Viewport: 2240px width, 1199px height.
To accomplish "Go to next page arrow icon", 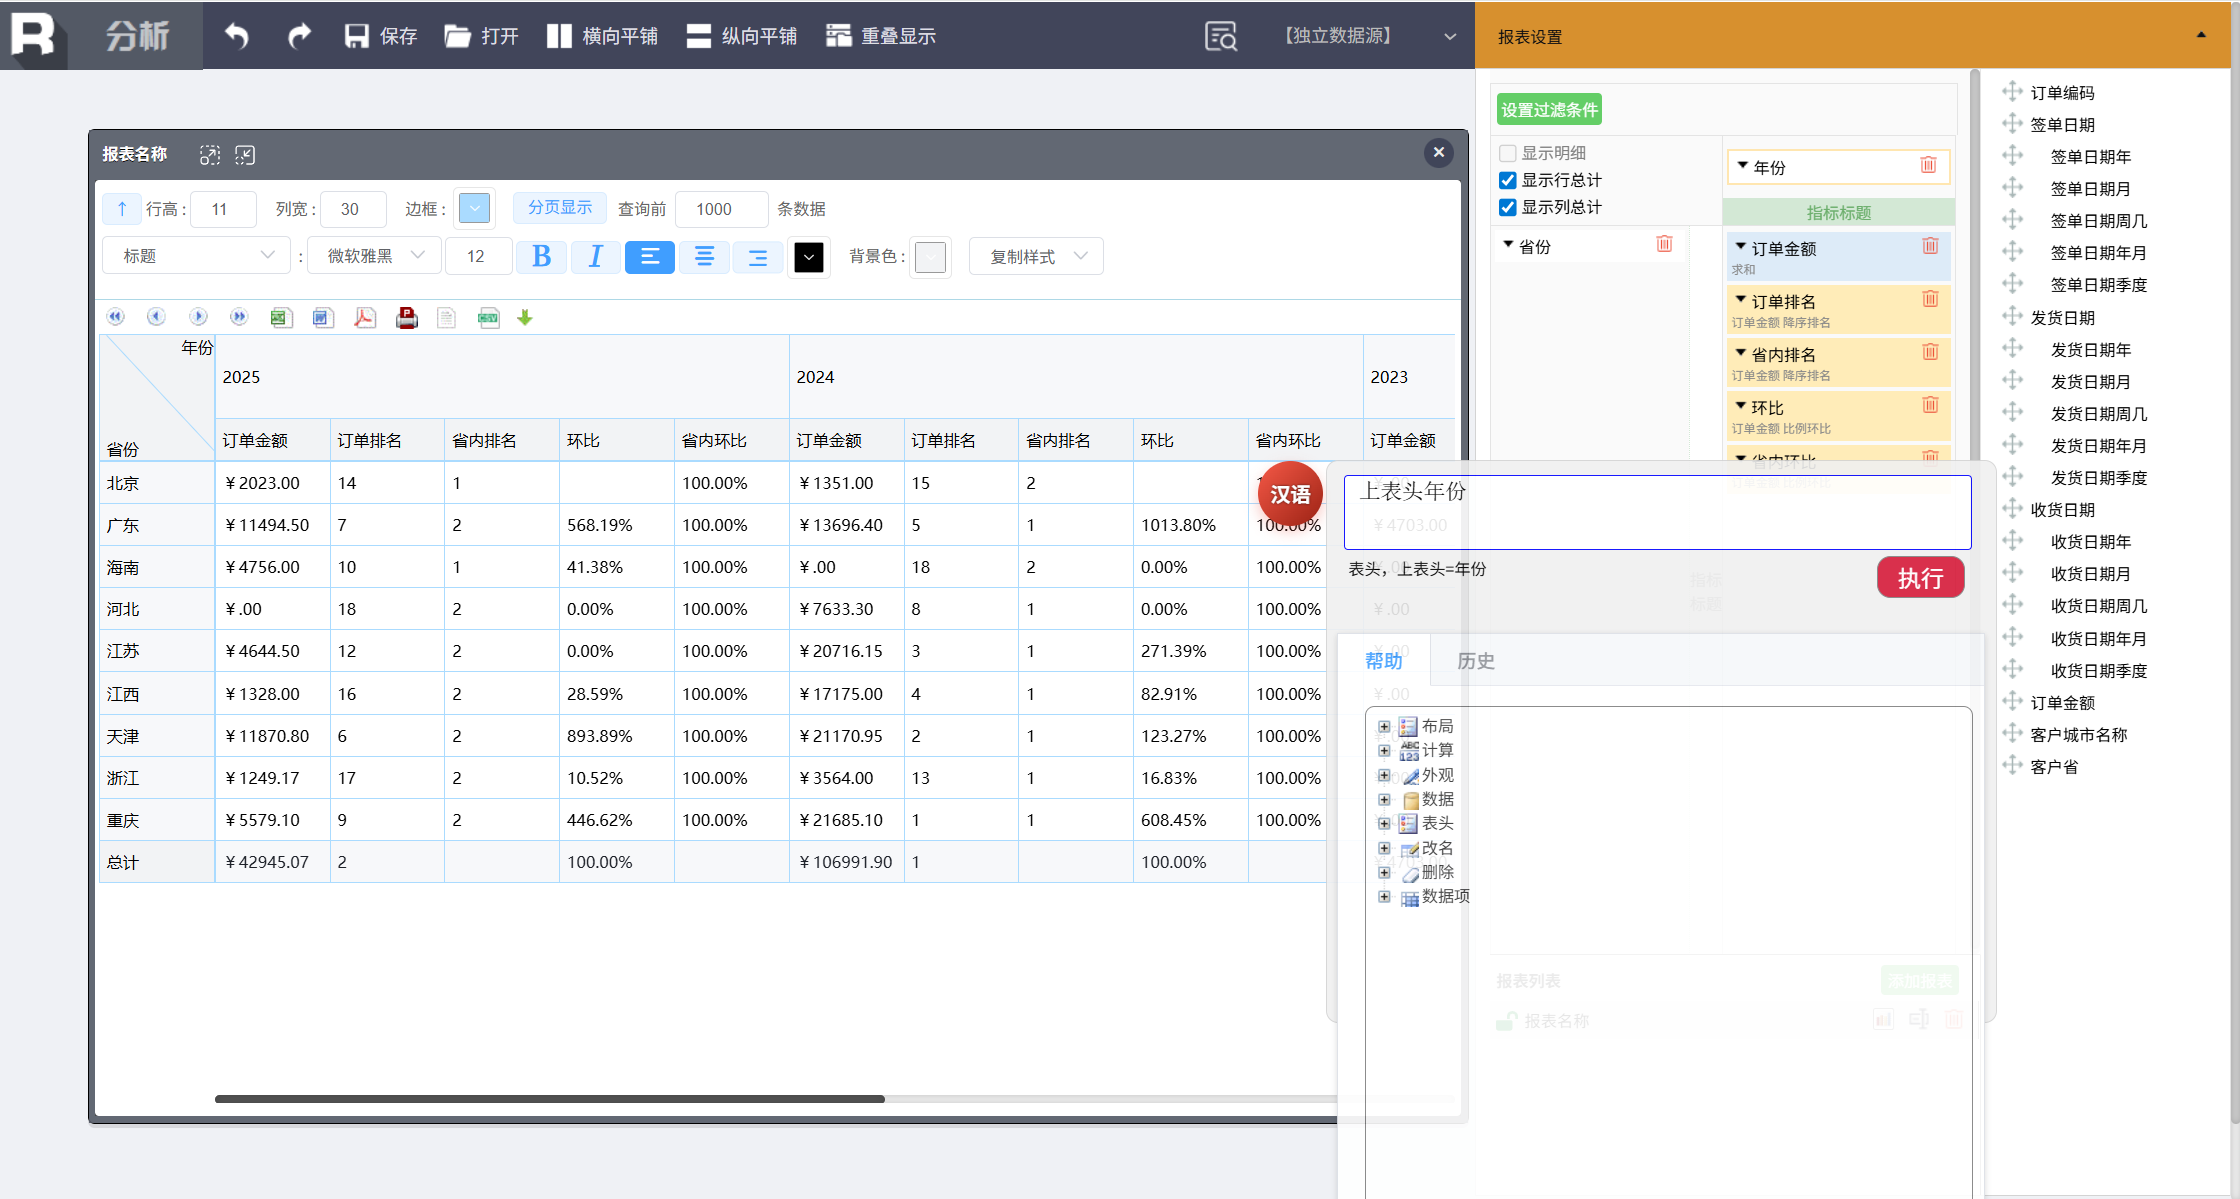I will 198,317.
